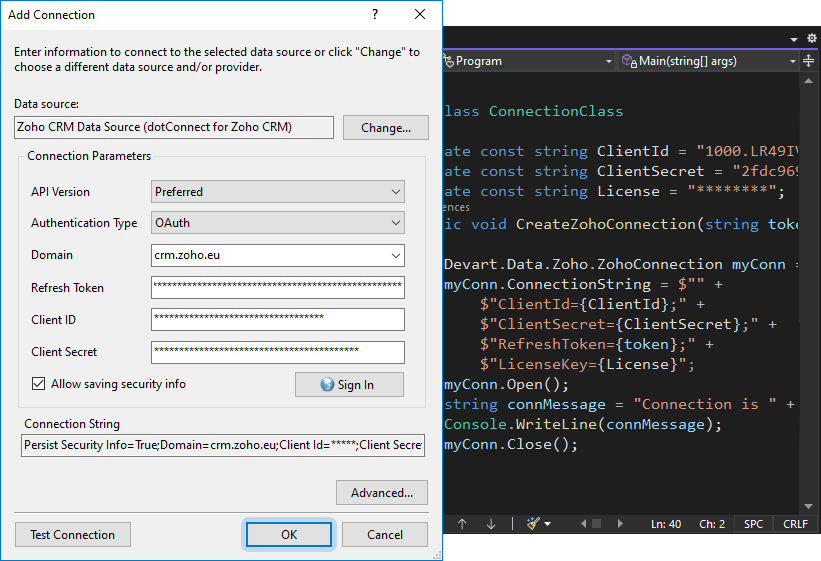This screenshot has width=821, height=561.
Task: Click the Client ID field
Action: (278, 320)
